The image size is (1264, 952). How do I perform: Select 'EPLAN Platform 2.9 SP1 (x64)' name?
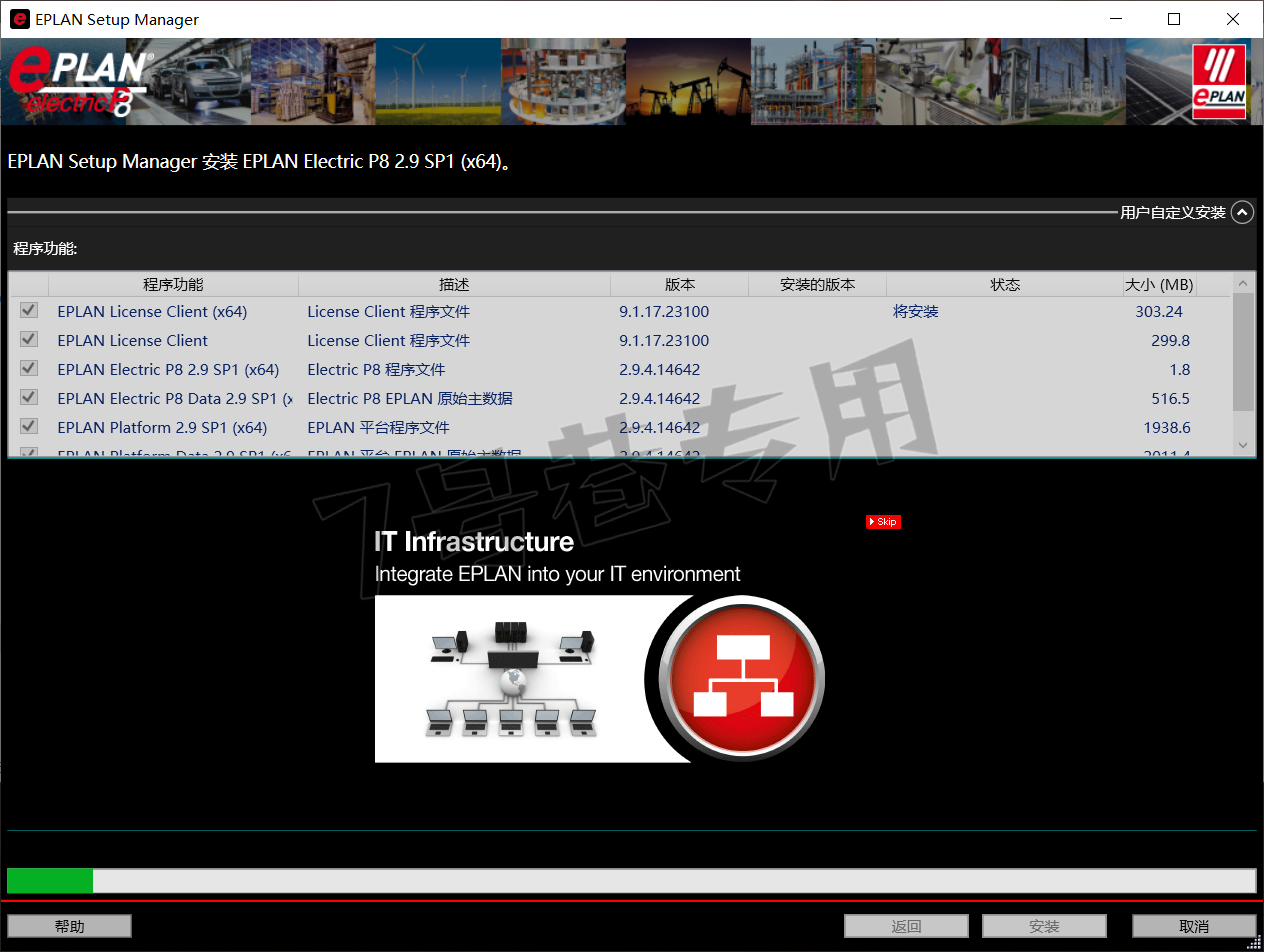click(x=162, y=427)
